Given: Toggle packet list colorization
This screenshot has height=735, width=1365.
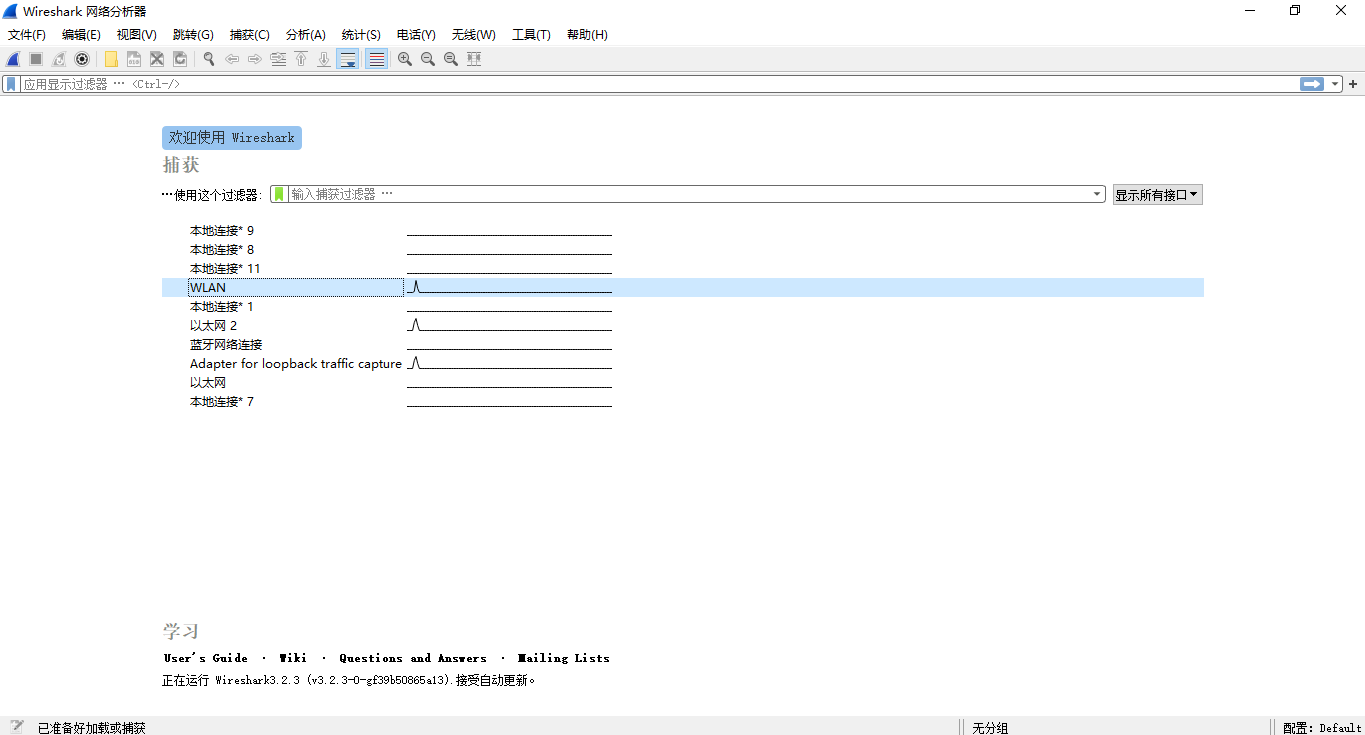Looking at the screenshot, I should click(377, 59).
